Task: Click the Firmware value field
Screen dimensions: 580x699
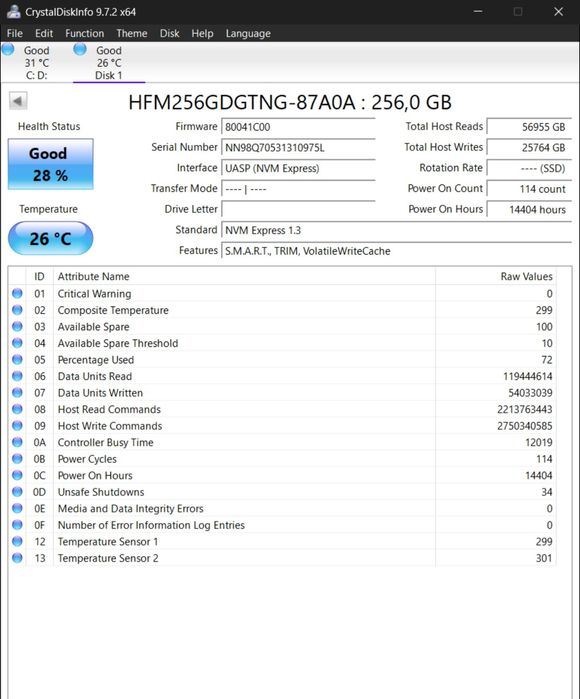Action: (298, 127)
